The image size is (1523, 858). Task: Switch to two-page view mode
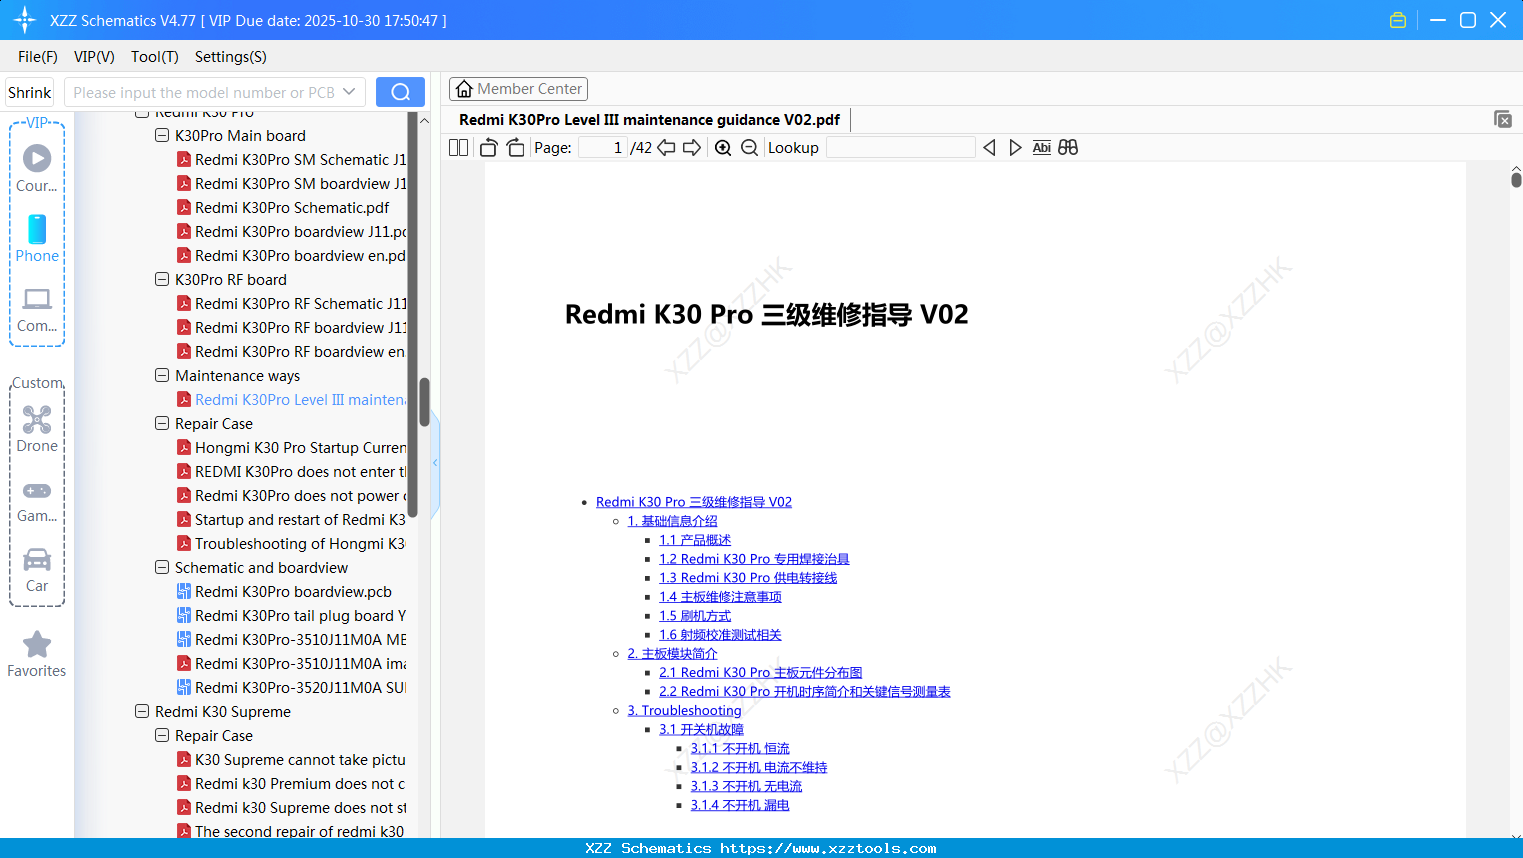pos(457,147)
